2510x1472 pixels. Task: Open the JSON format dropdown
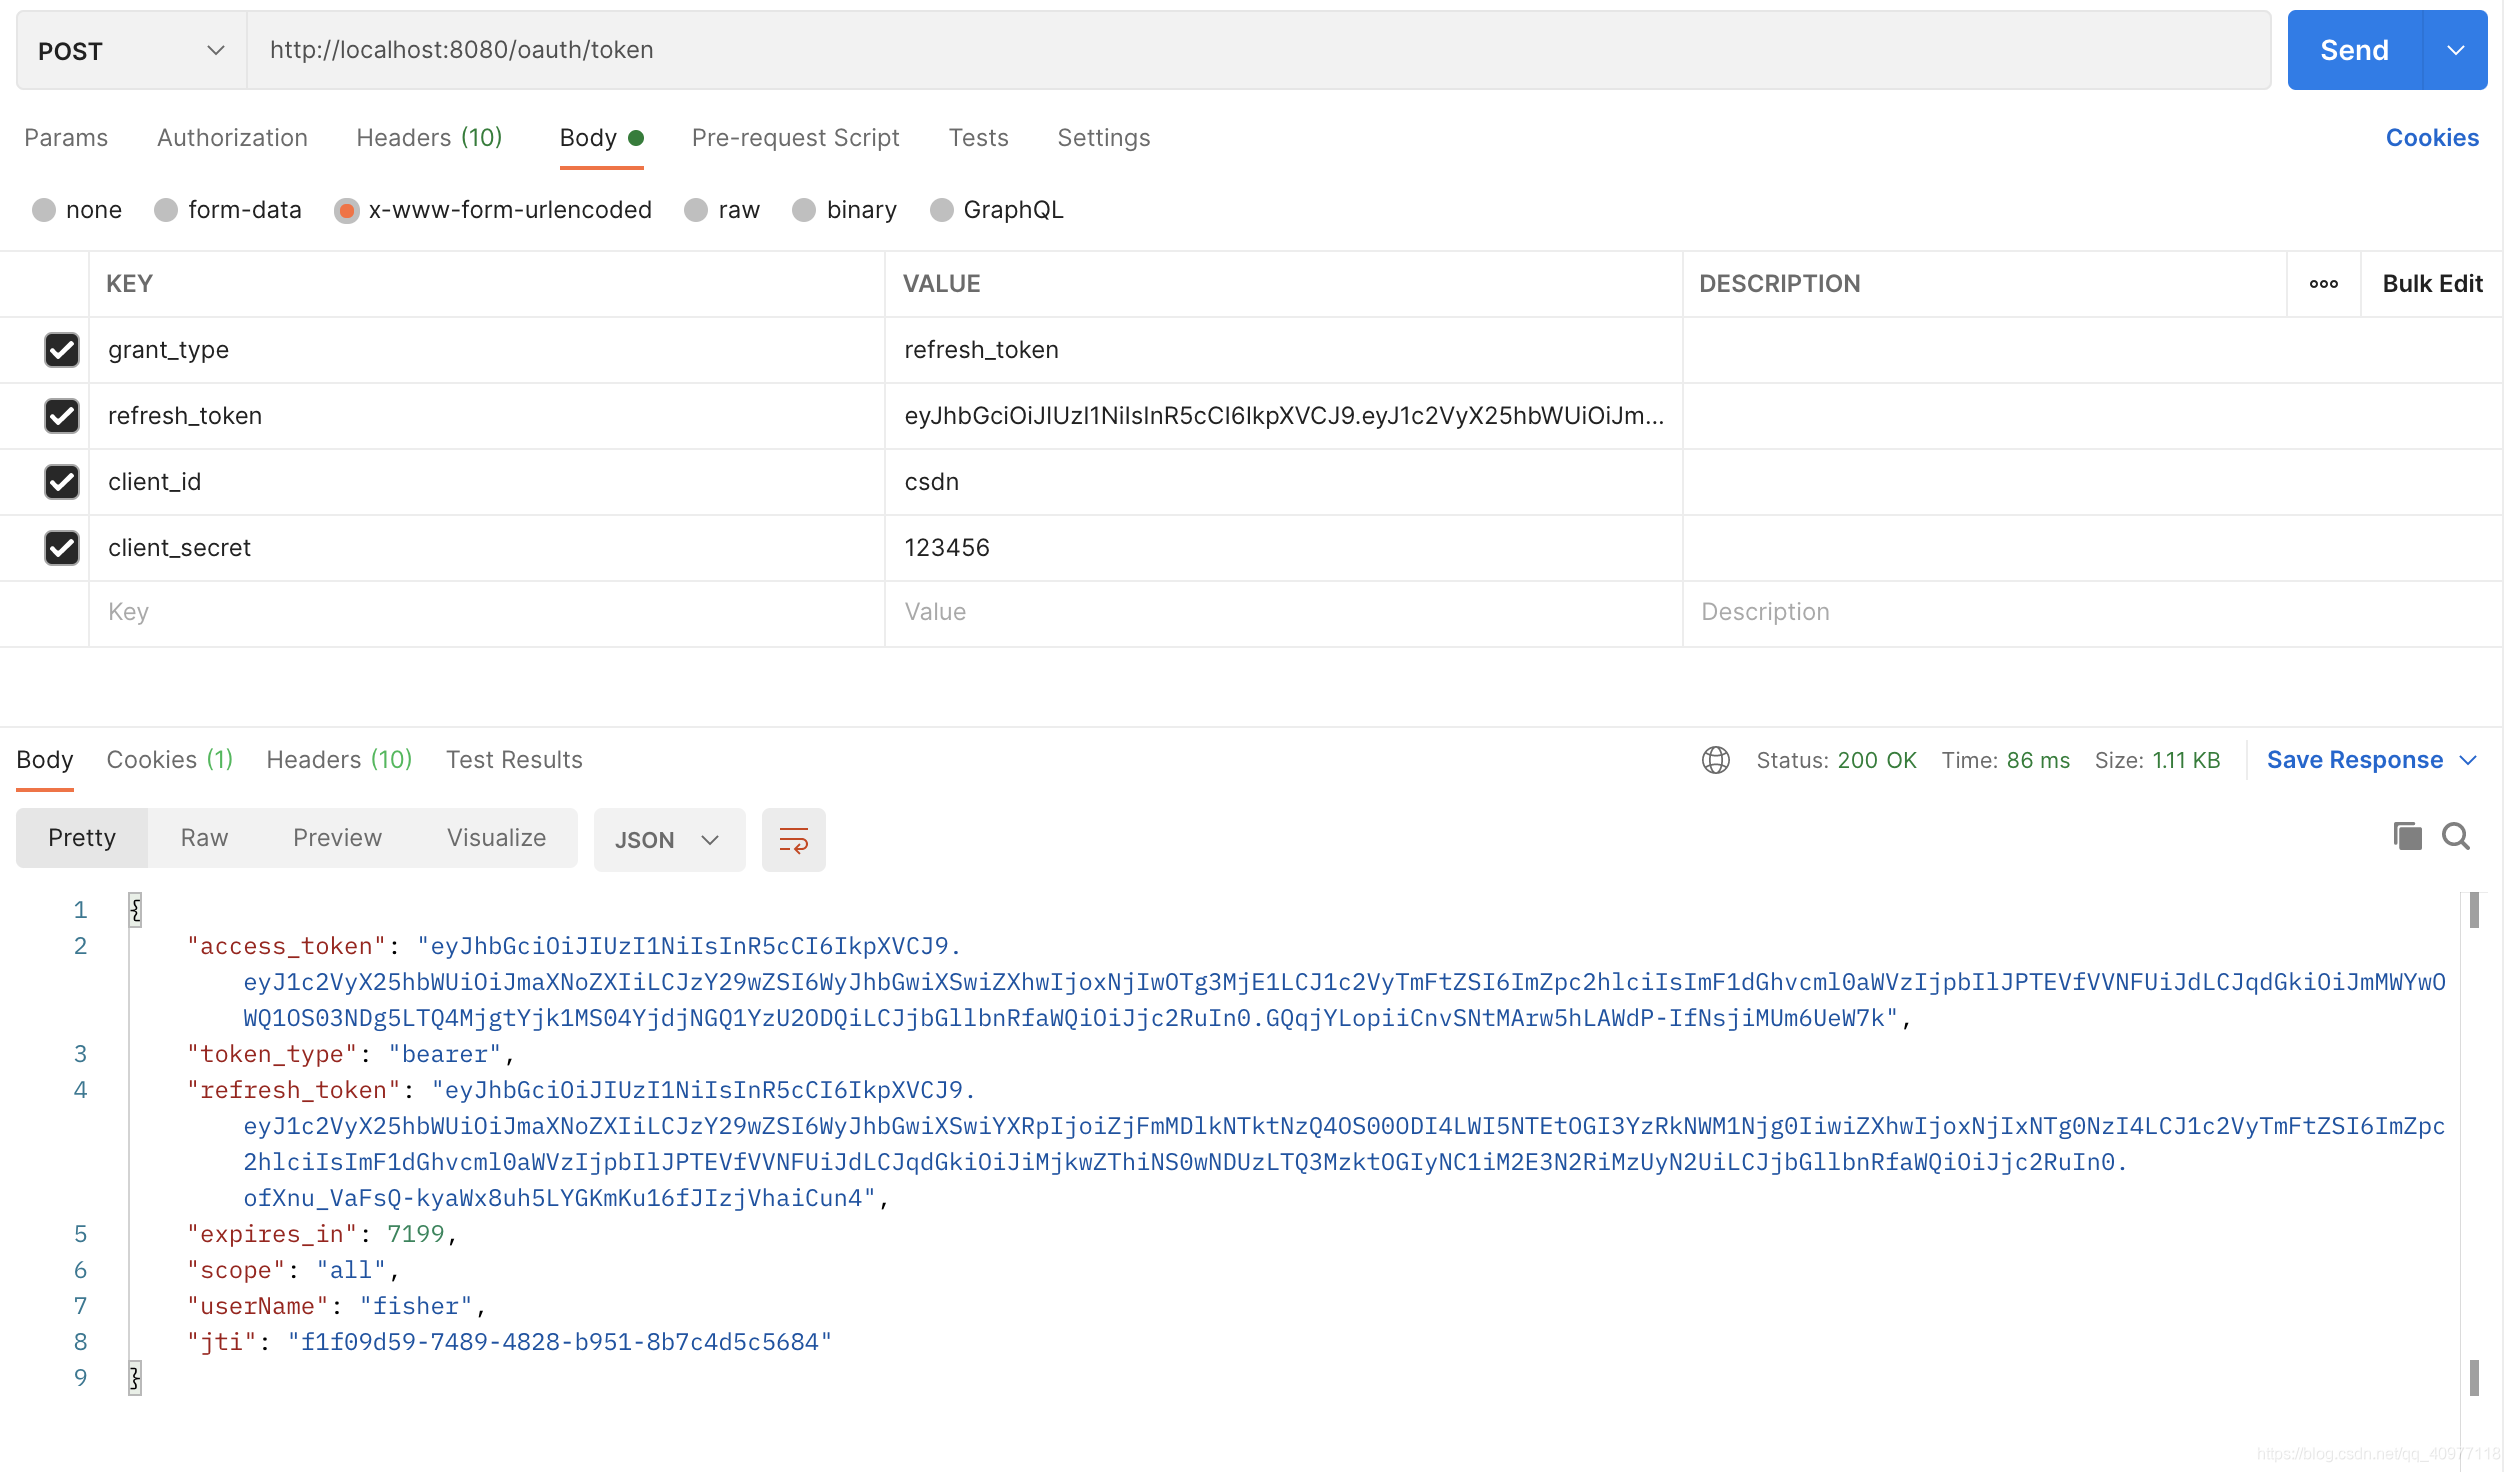coord(668,840)
